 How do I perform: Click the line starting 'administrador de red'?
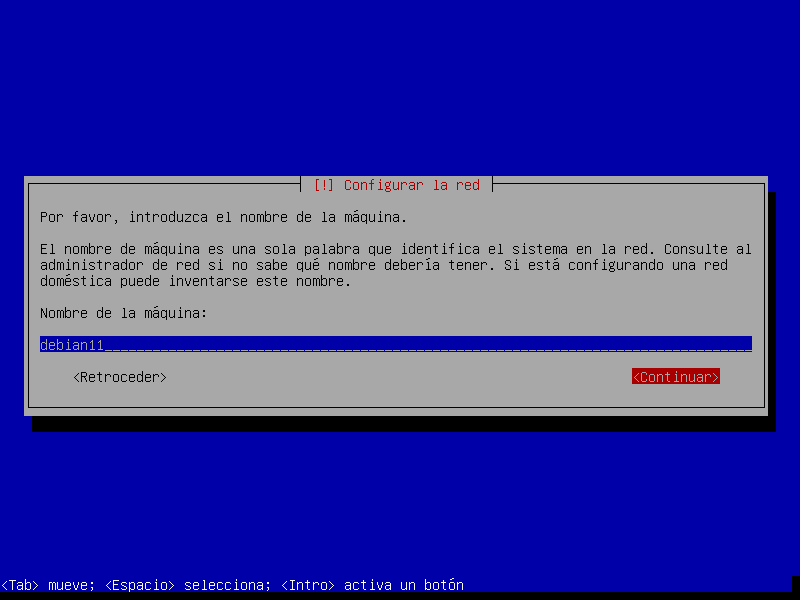tap(395, 265)
